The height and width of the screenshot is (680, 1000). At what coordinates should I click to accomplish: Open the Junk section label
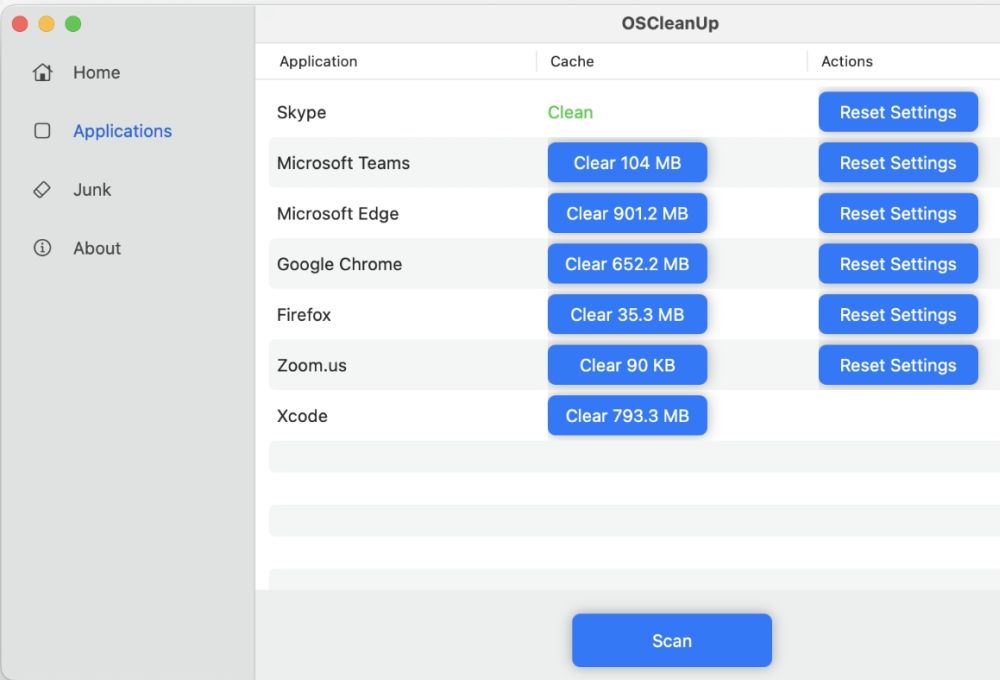(92, 190)
